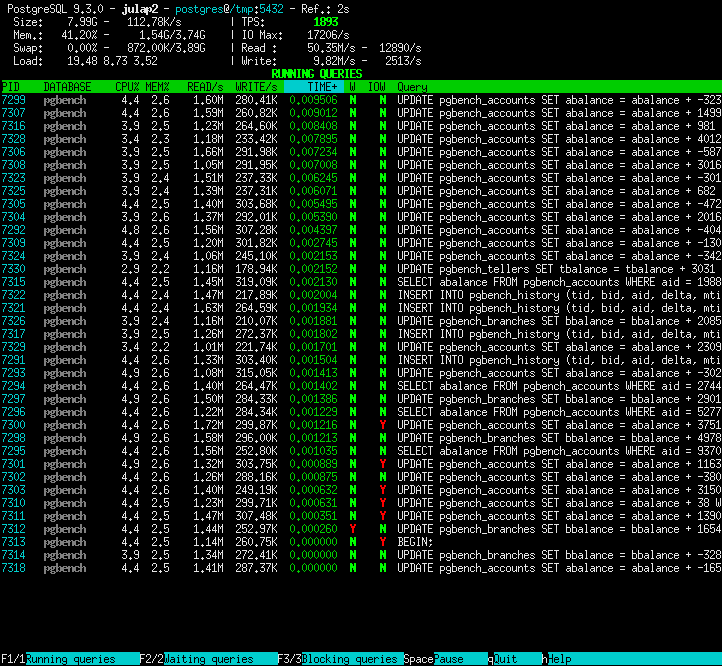
Task: Click the TPS value 1893
Action: pyautogui.click(x=326, y=22)
